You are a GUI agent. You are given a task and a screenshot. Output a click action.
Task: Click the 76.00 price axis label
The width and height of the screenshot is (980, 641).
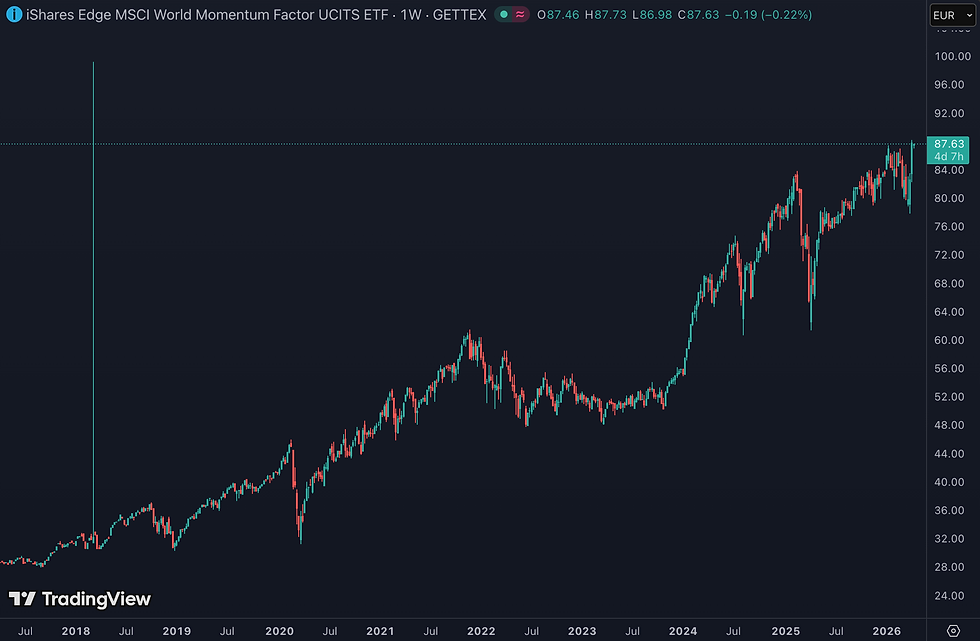coord(949,226)
